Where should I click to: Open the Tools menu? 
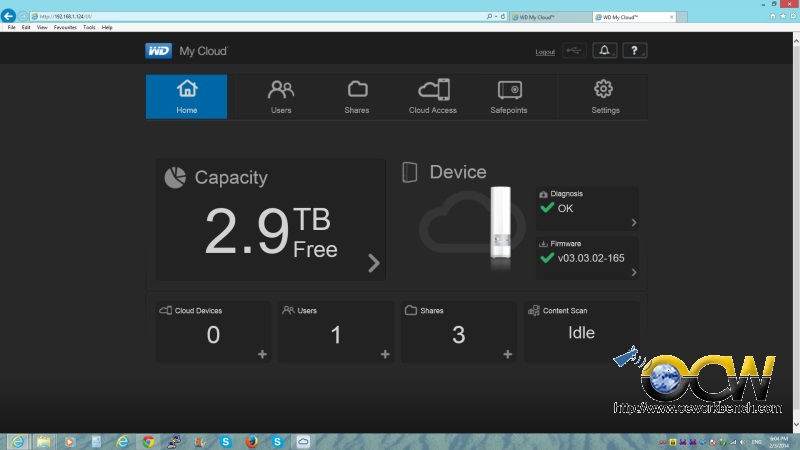pos(89,28)
